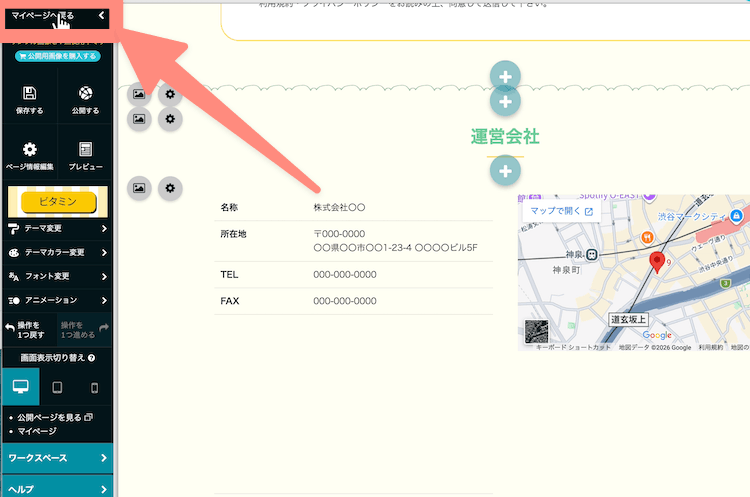Click the 株式会社〇〇 name cell

tap(339, 208)
